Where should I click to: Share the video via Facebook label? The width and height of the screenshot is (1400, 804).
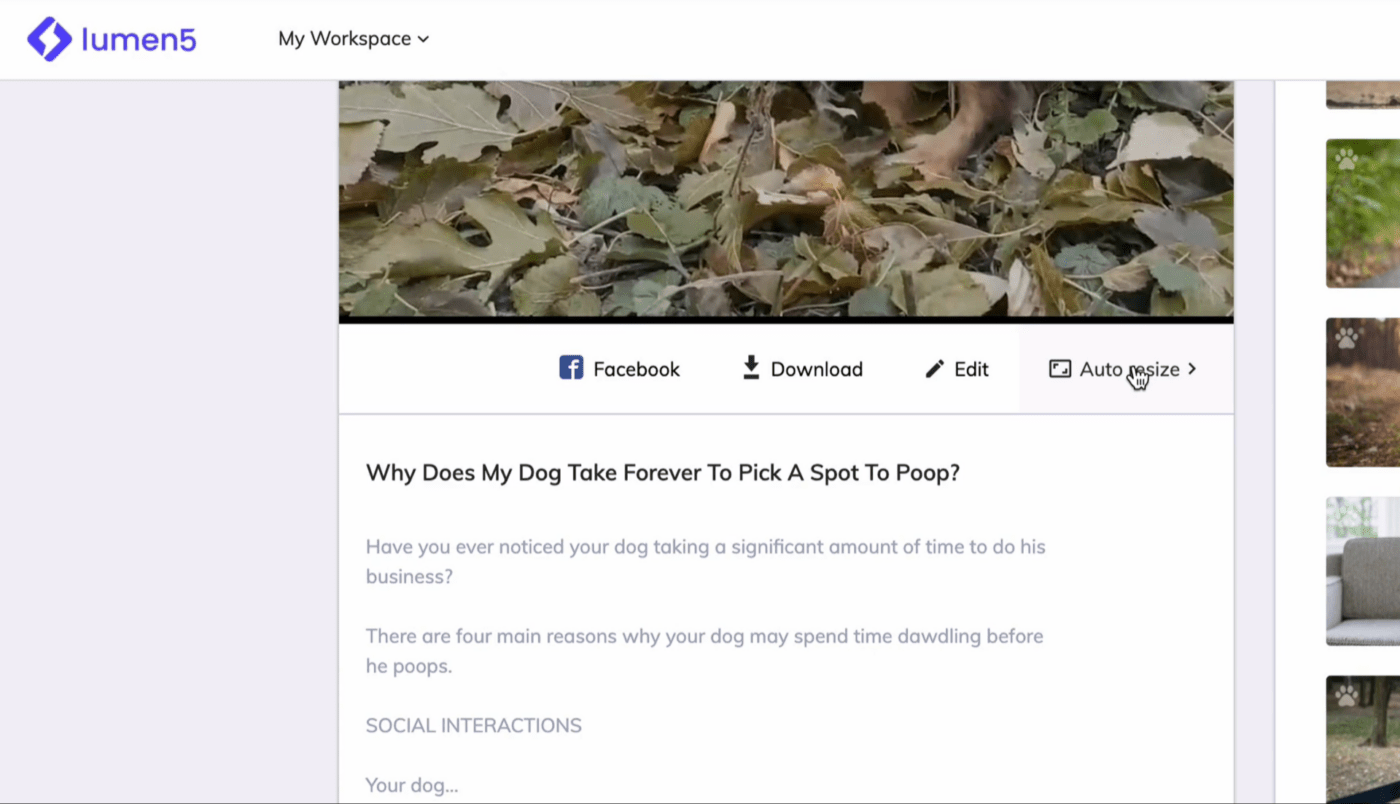636,369
